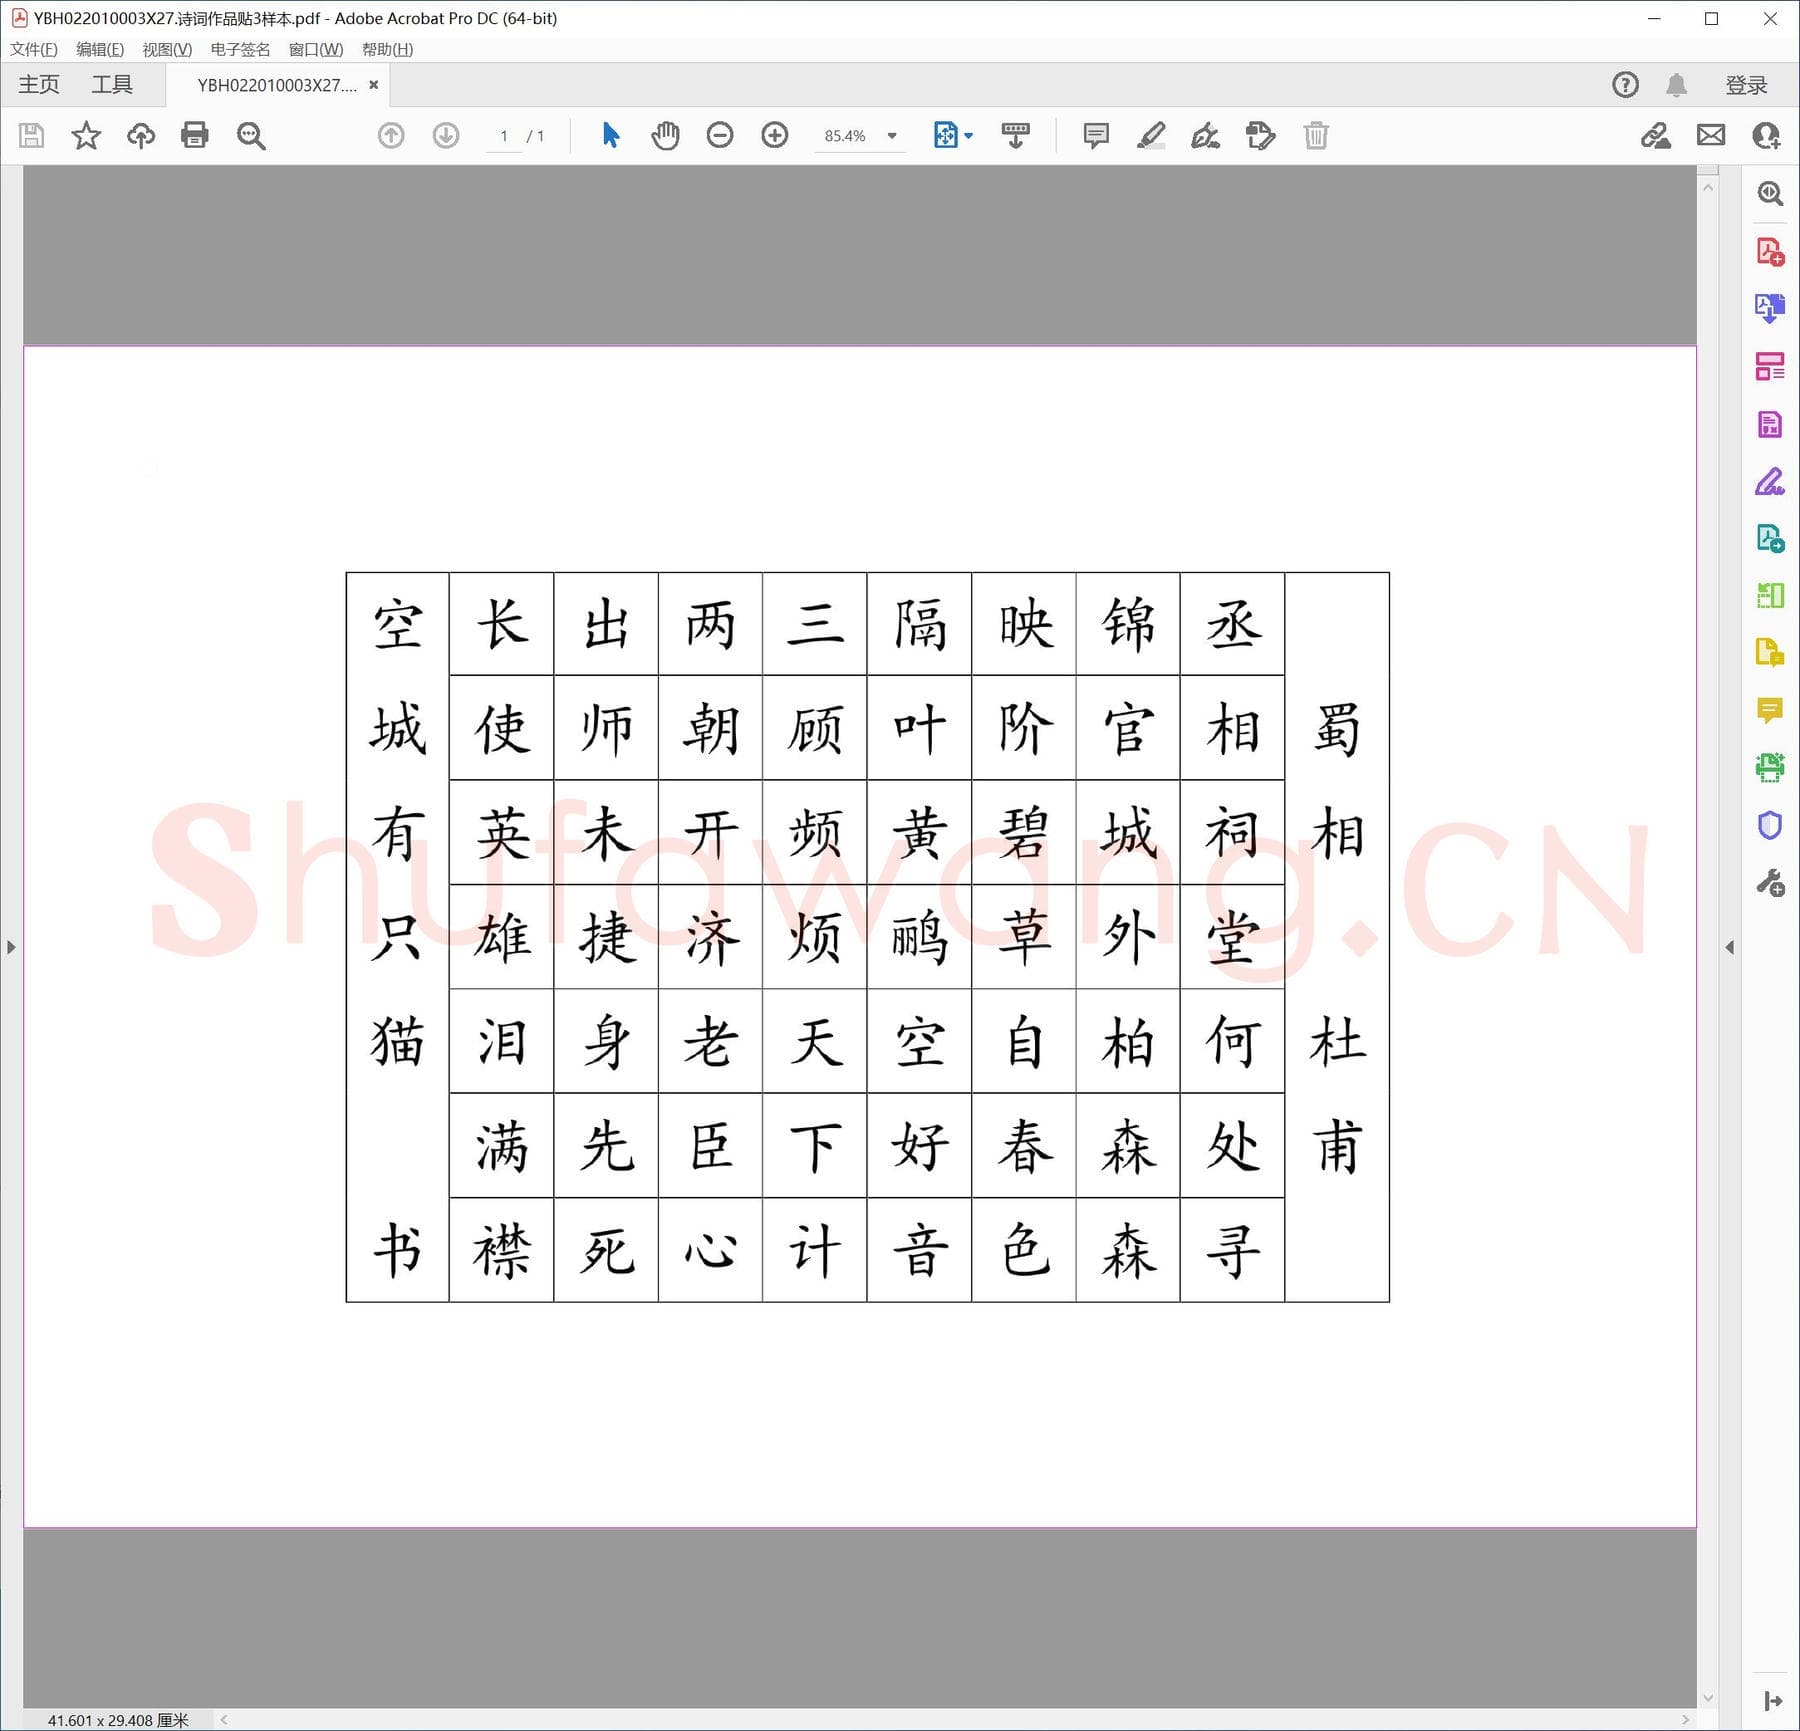Image resolution: width=1800 pixels, height=1731 pixels.
Task: Switch to the 主页 home tab
Action: point(39,85)
